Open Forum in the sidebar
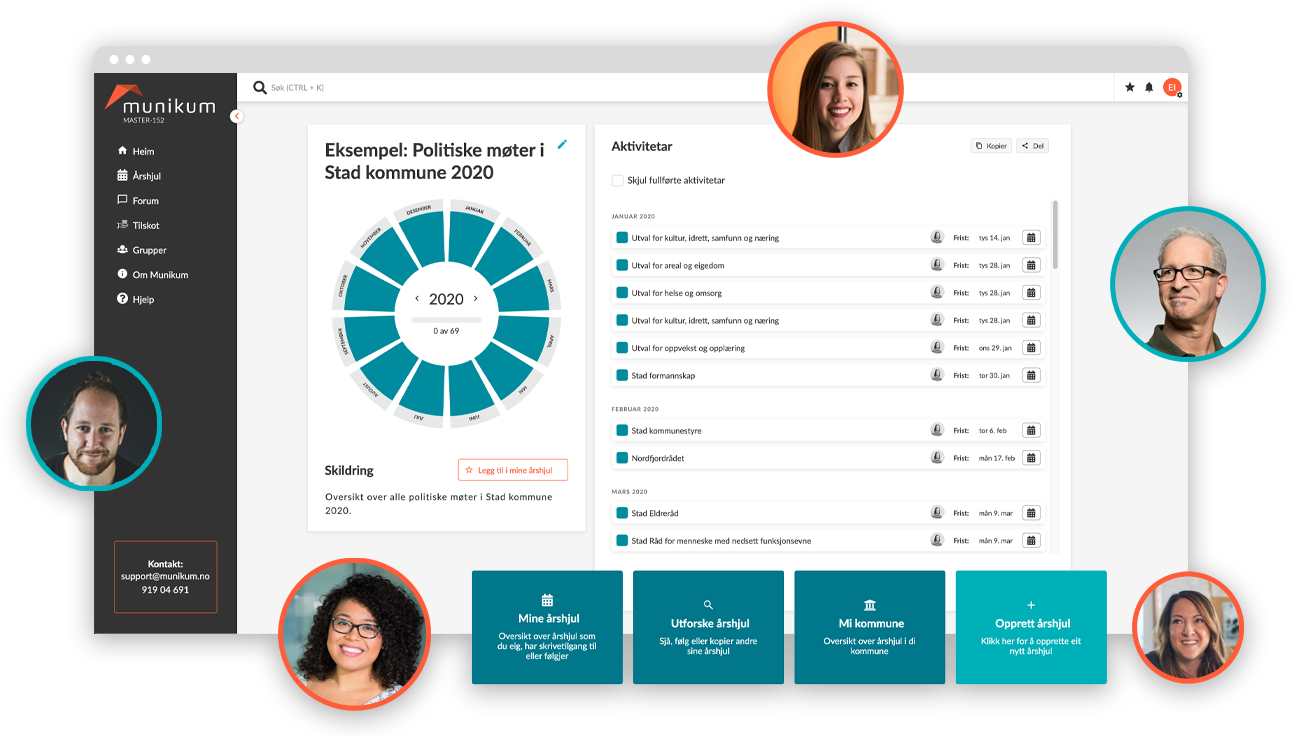 [145, 201]
